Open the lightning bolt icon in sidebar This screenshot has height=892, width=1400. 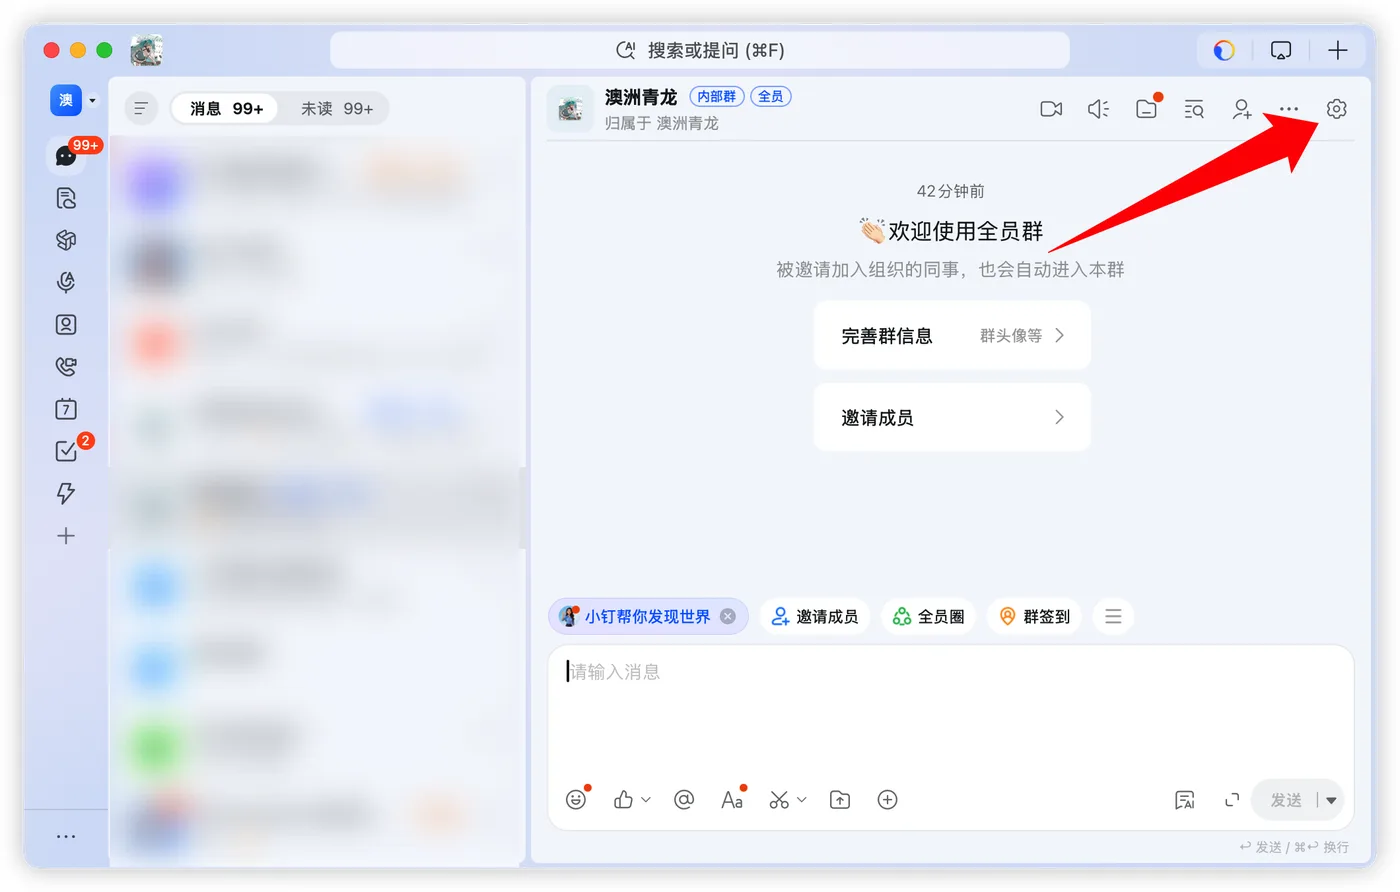pyautogui.click(x=66, y=493)
